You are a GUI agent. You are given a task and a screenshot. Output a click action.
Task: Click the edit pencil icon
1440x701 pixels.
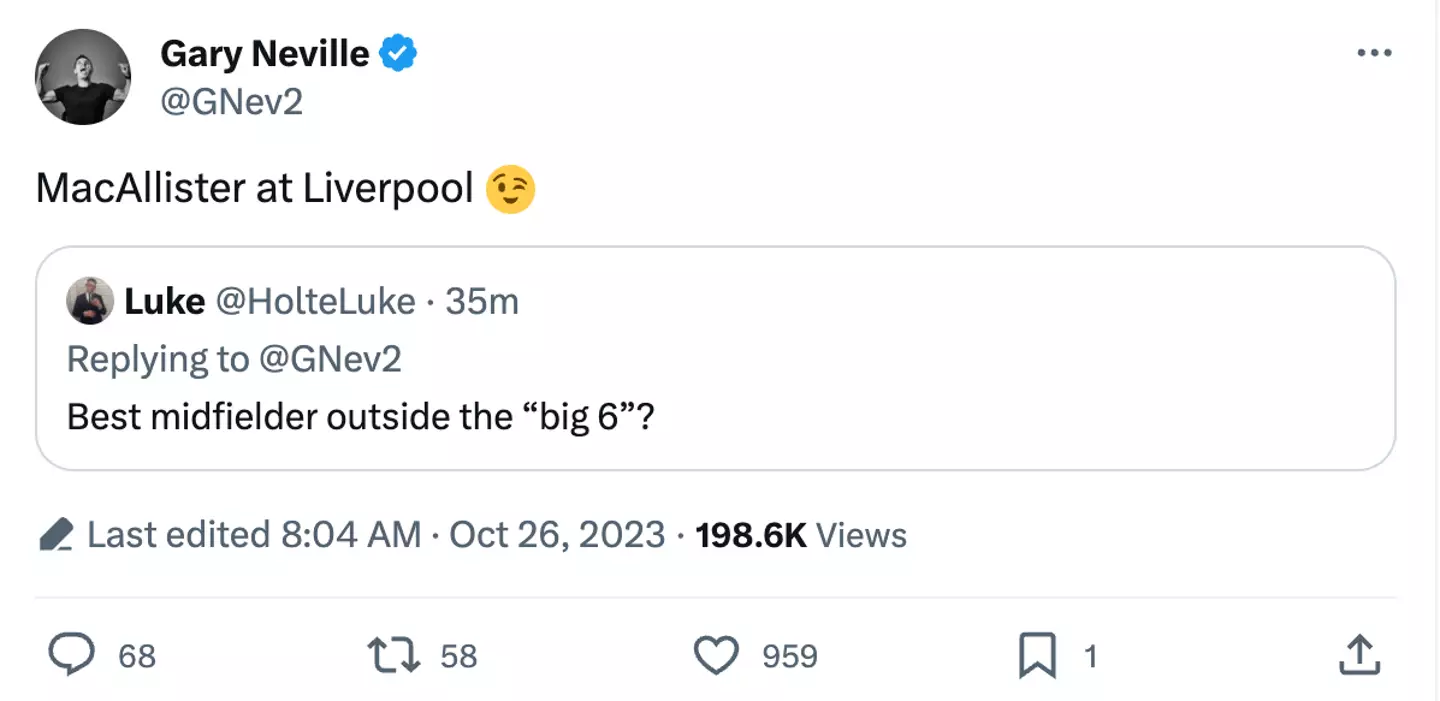click(x=57, y=535)
